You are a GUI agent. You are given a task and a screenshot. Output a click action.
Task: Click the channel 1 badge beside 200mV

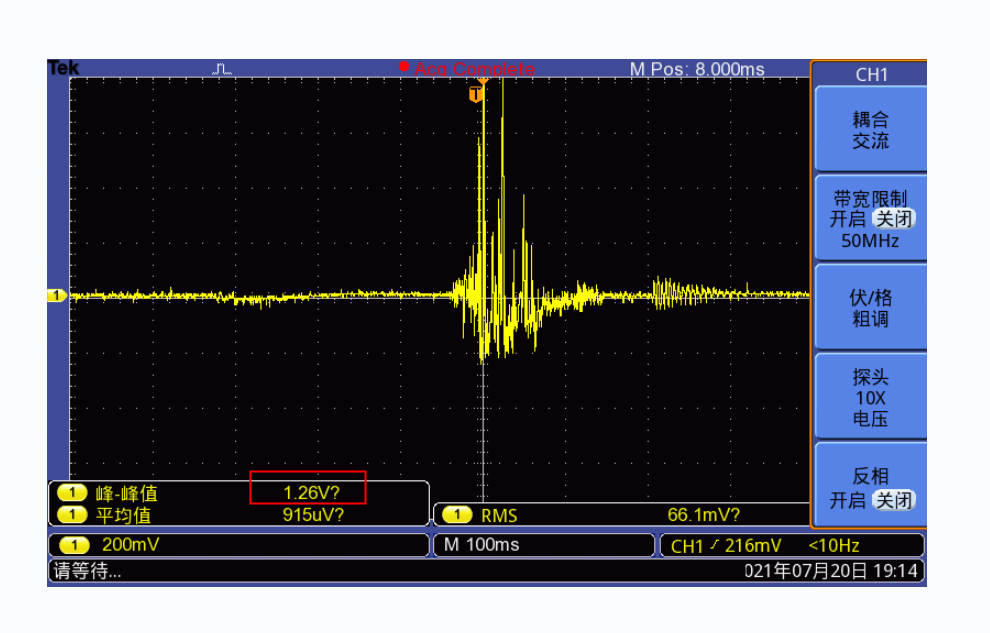coord(75,545)
